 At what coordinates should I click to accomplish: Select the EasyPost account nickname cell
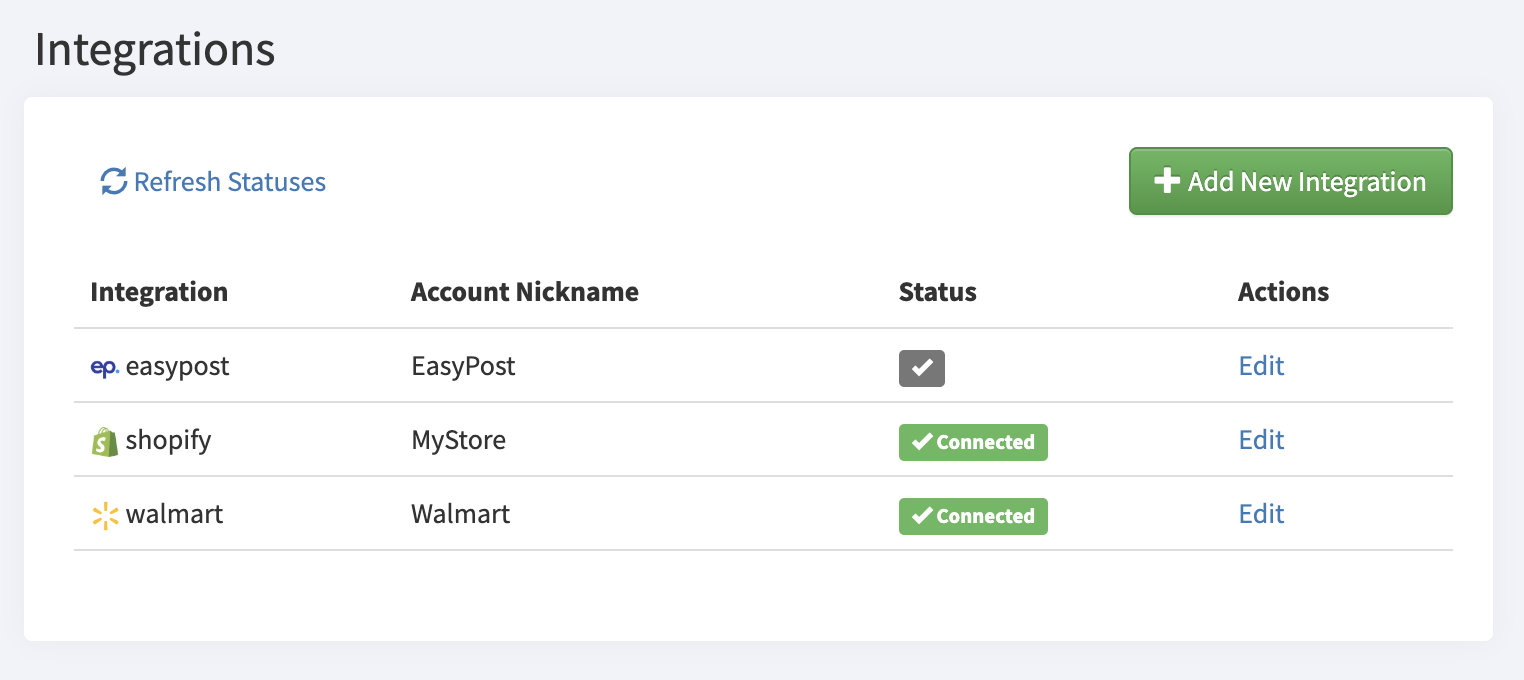(x=463, y=366)
